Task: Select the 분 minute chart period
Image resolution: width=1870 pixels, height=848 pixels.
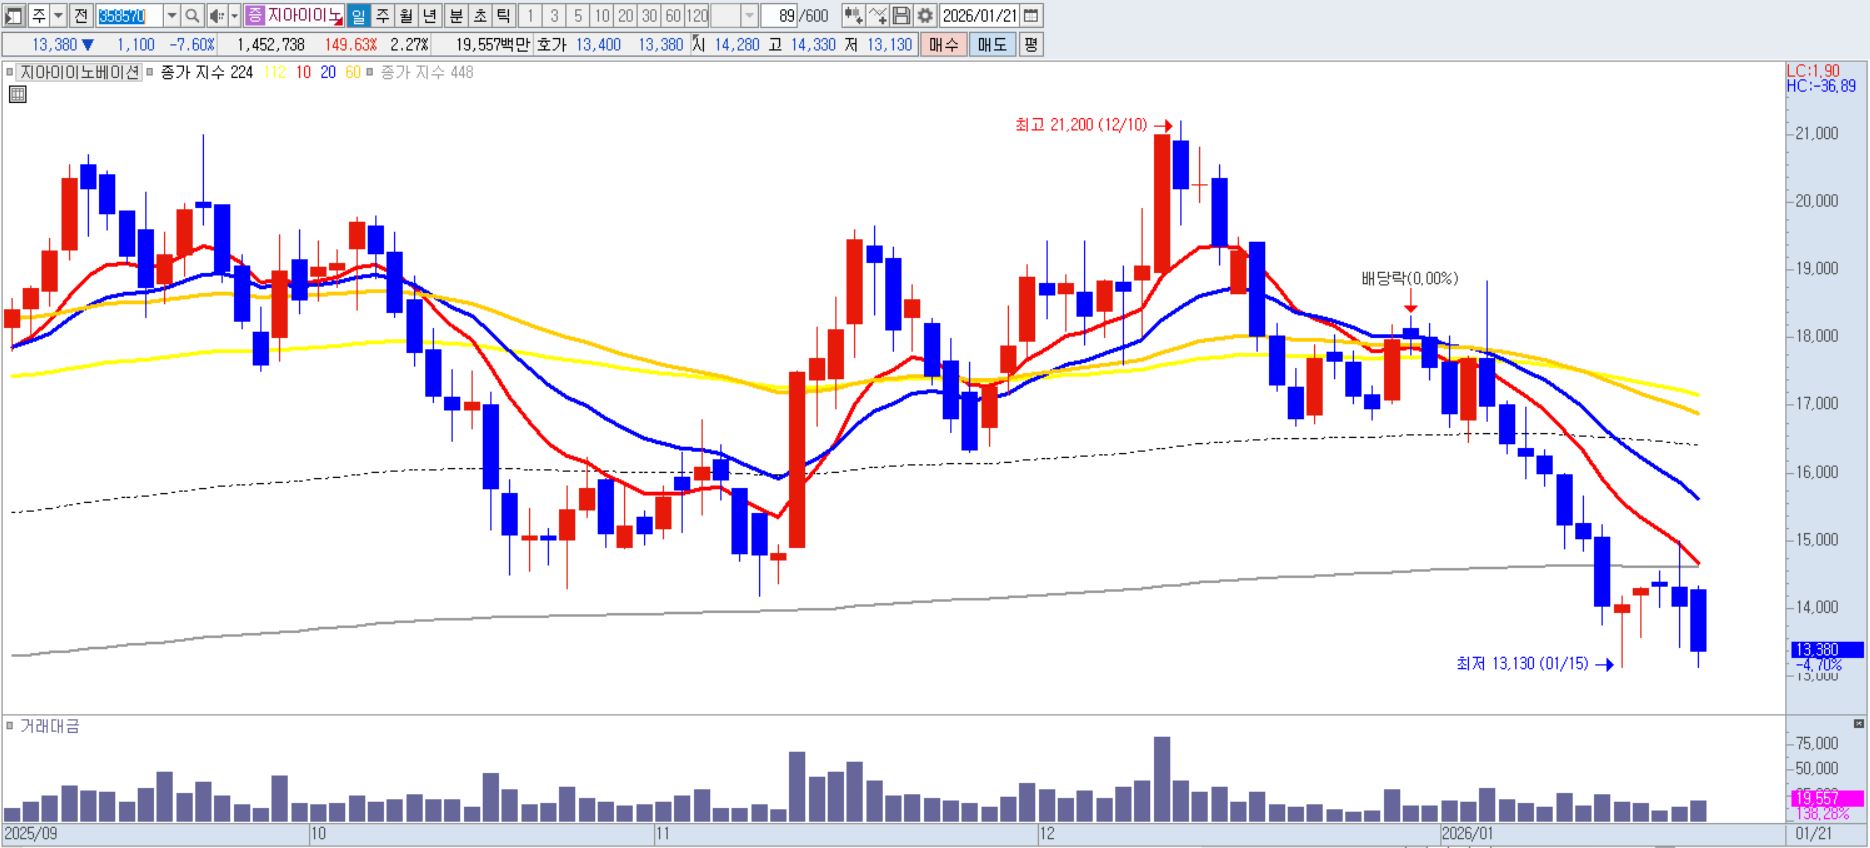Action: [456, 16]
